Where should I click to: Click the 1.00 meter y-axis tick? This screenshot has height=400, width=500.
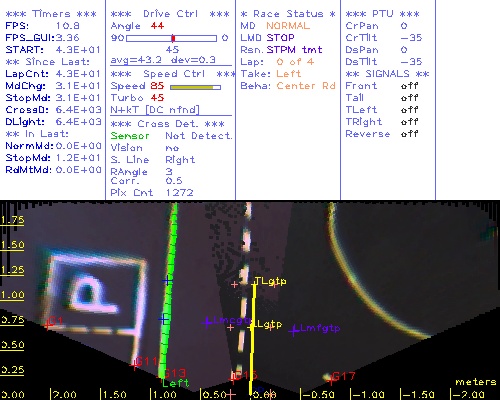point(12,295)
